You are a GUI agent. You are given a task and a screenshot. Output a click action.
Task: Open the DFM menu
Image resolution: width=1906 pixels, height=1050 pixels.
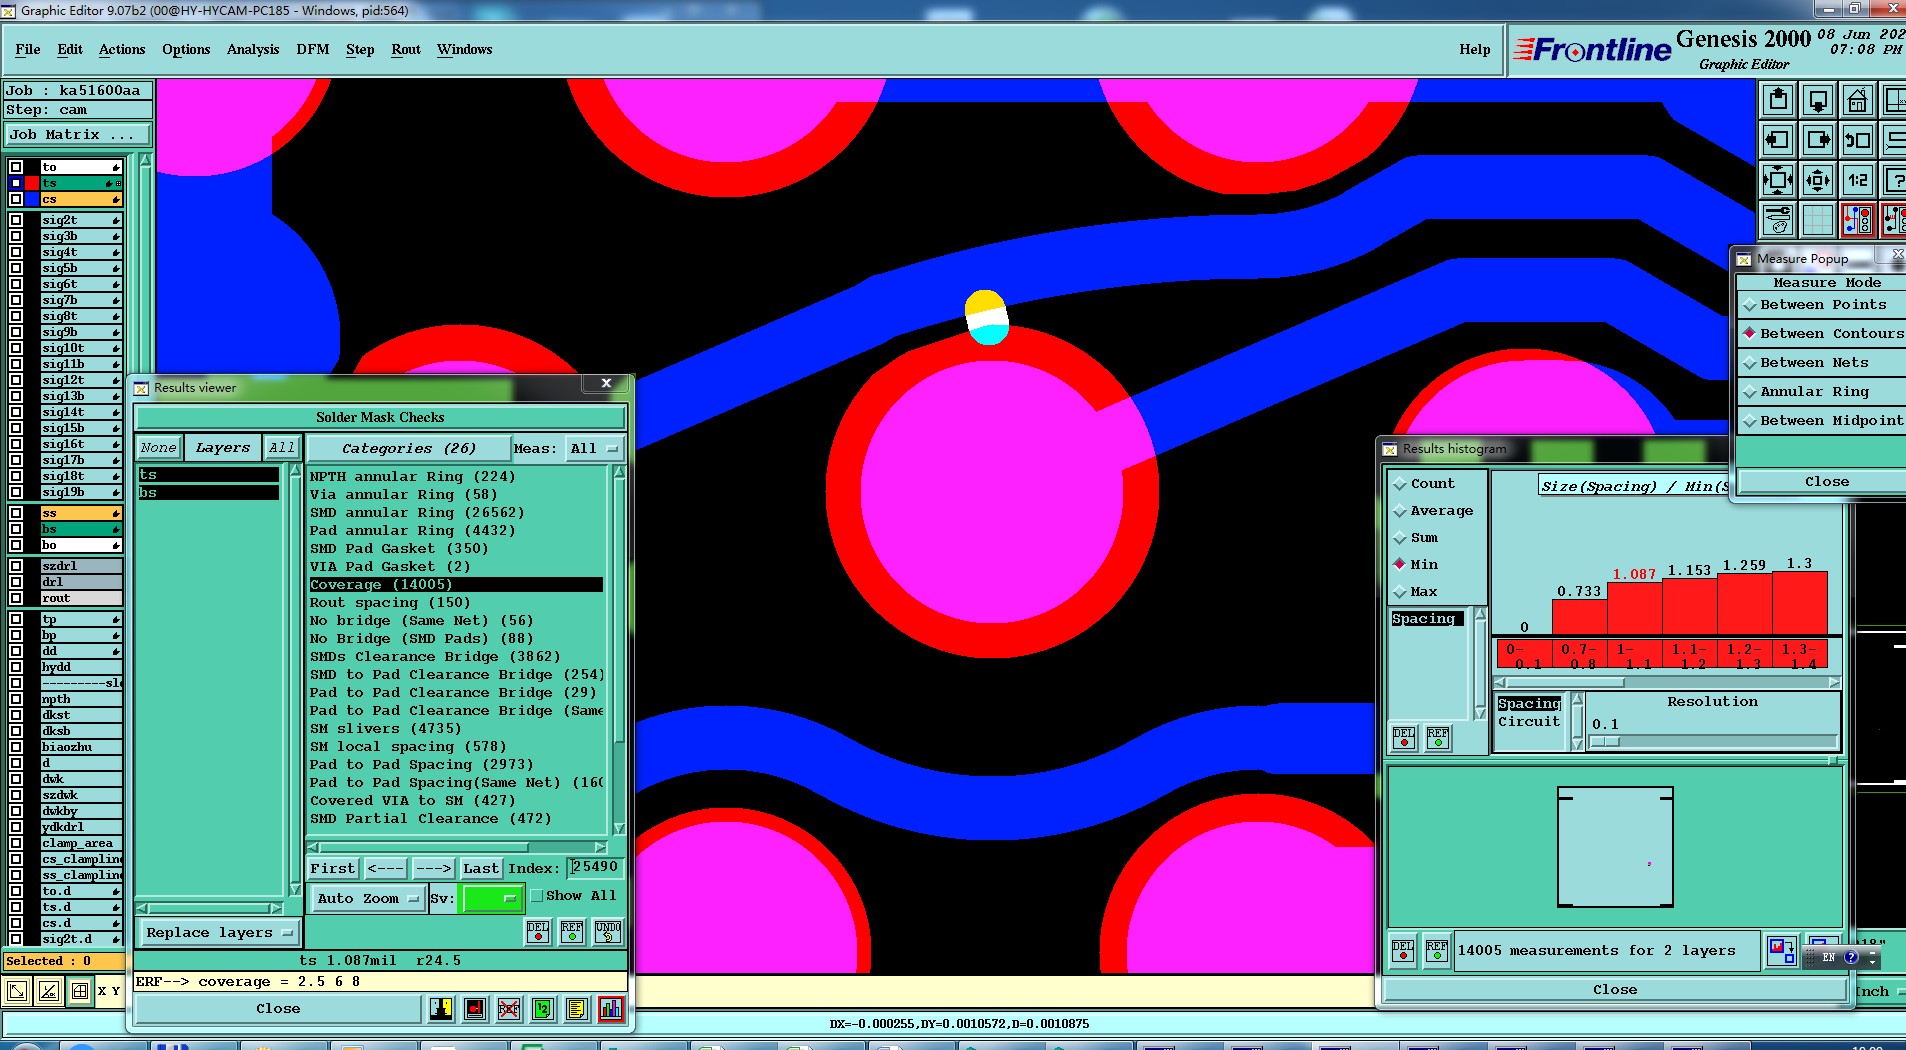pos(313,50)
